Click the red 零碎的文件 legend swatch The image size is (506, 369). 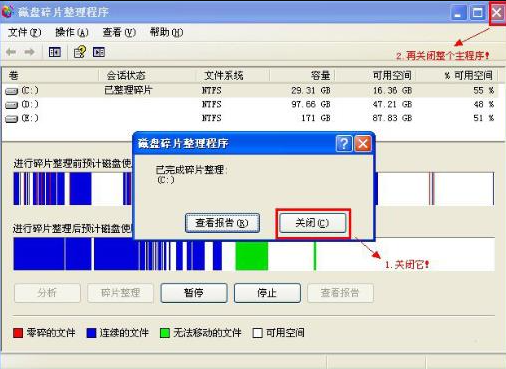point(18,333)
